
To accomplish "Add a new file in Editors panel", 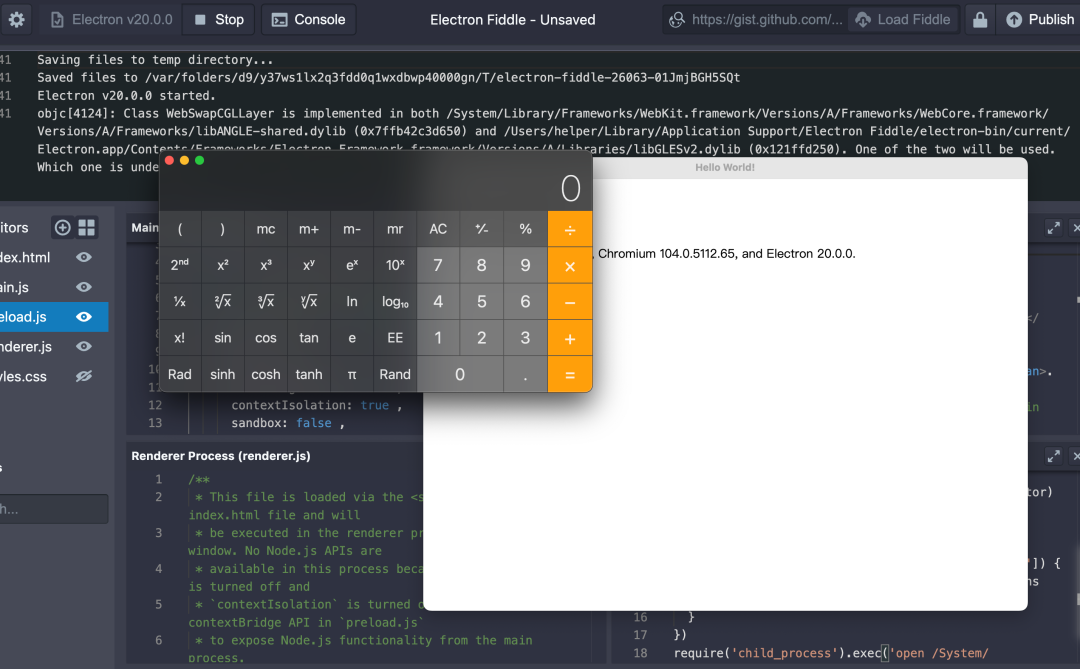I will pyautogui.click(x=63, y=227).
